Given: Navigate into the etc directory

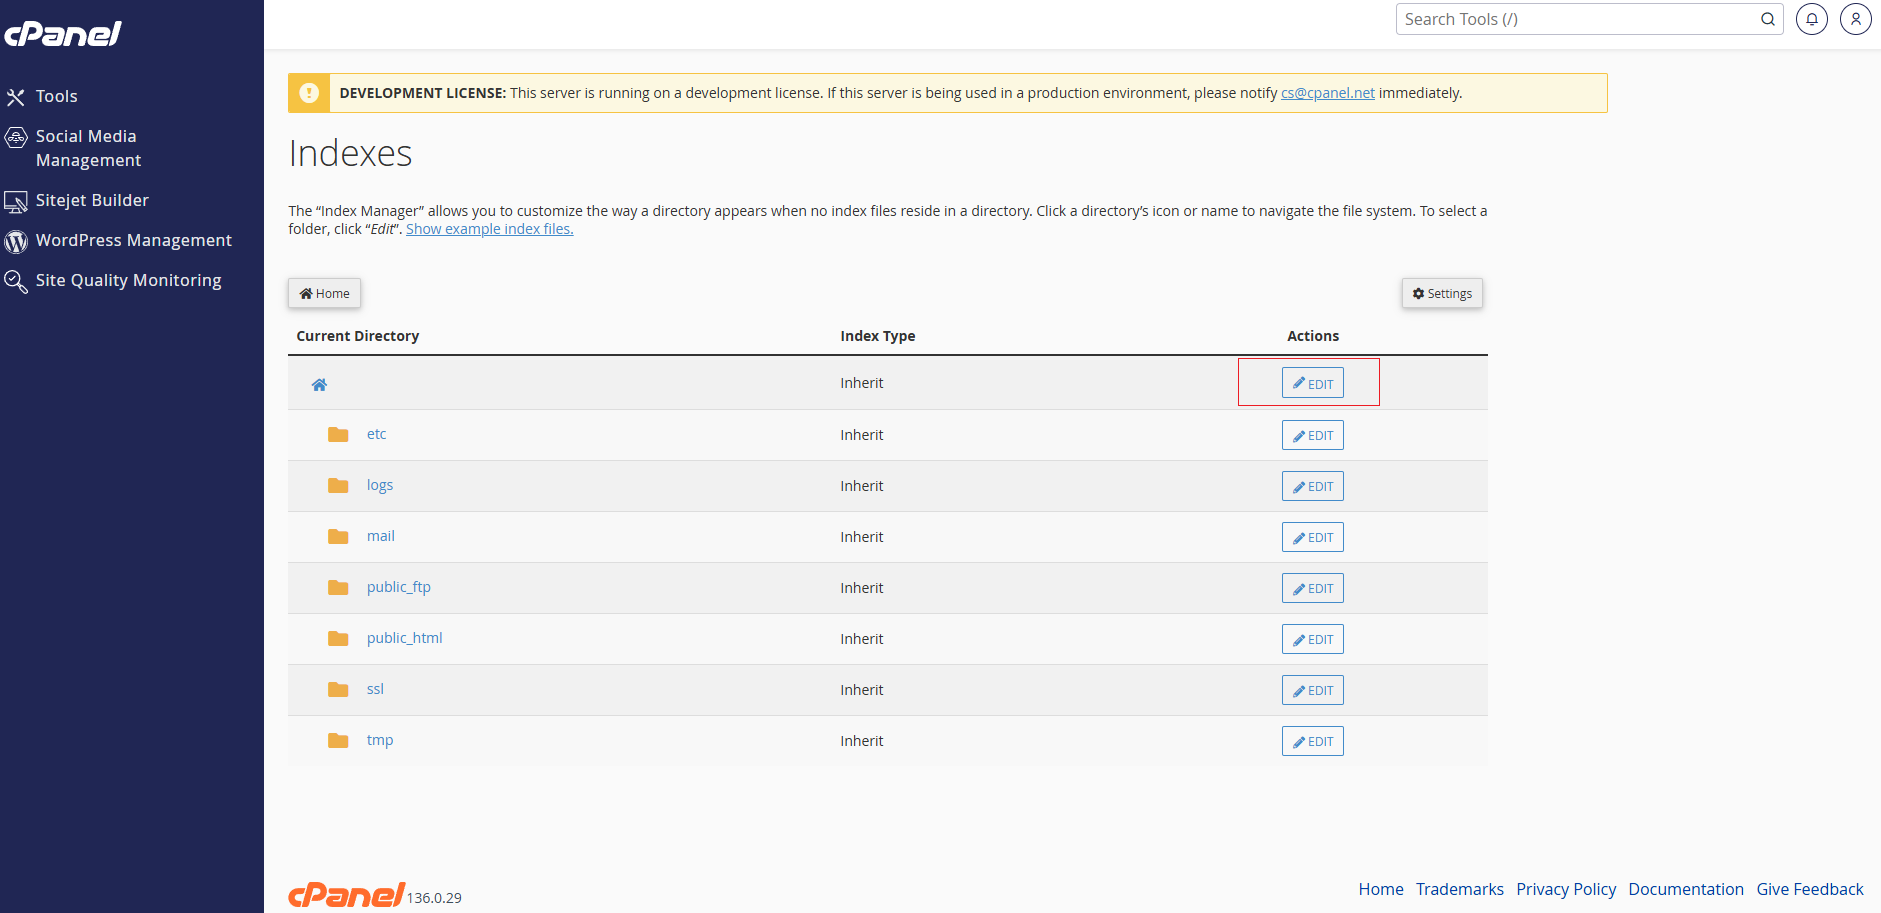Looking at the screenshot, I should 376,434.
